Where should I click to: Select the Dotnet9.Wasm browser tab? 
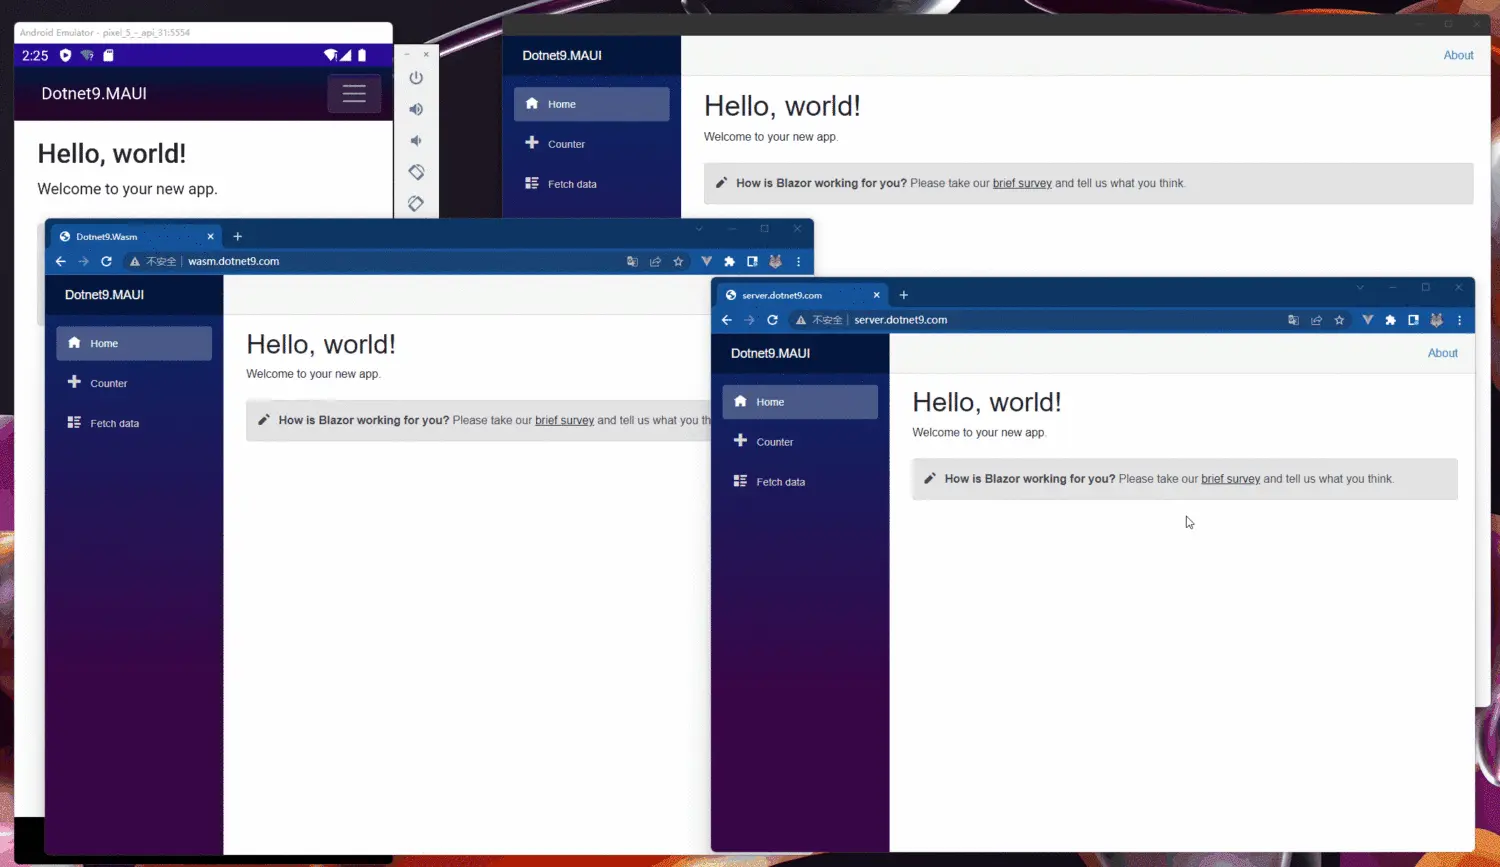(x=130, y=237)
